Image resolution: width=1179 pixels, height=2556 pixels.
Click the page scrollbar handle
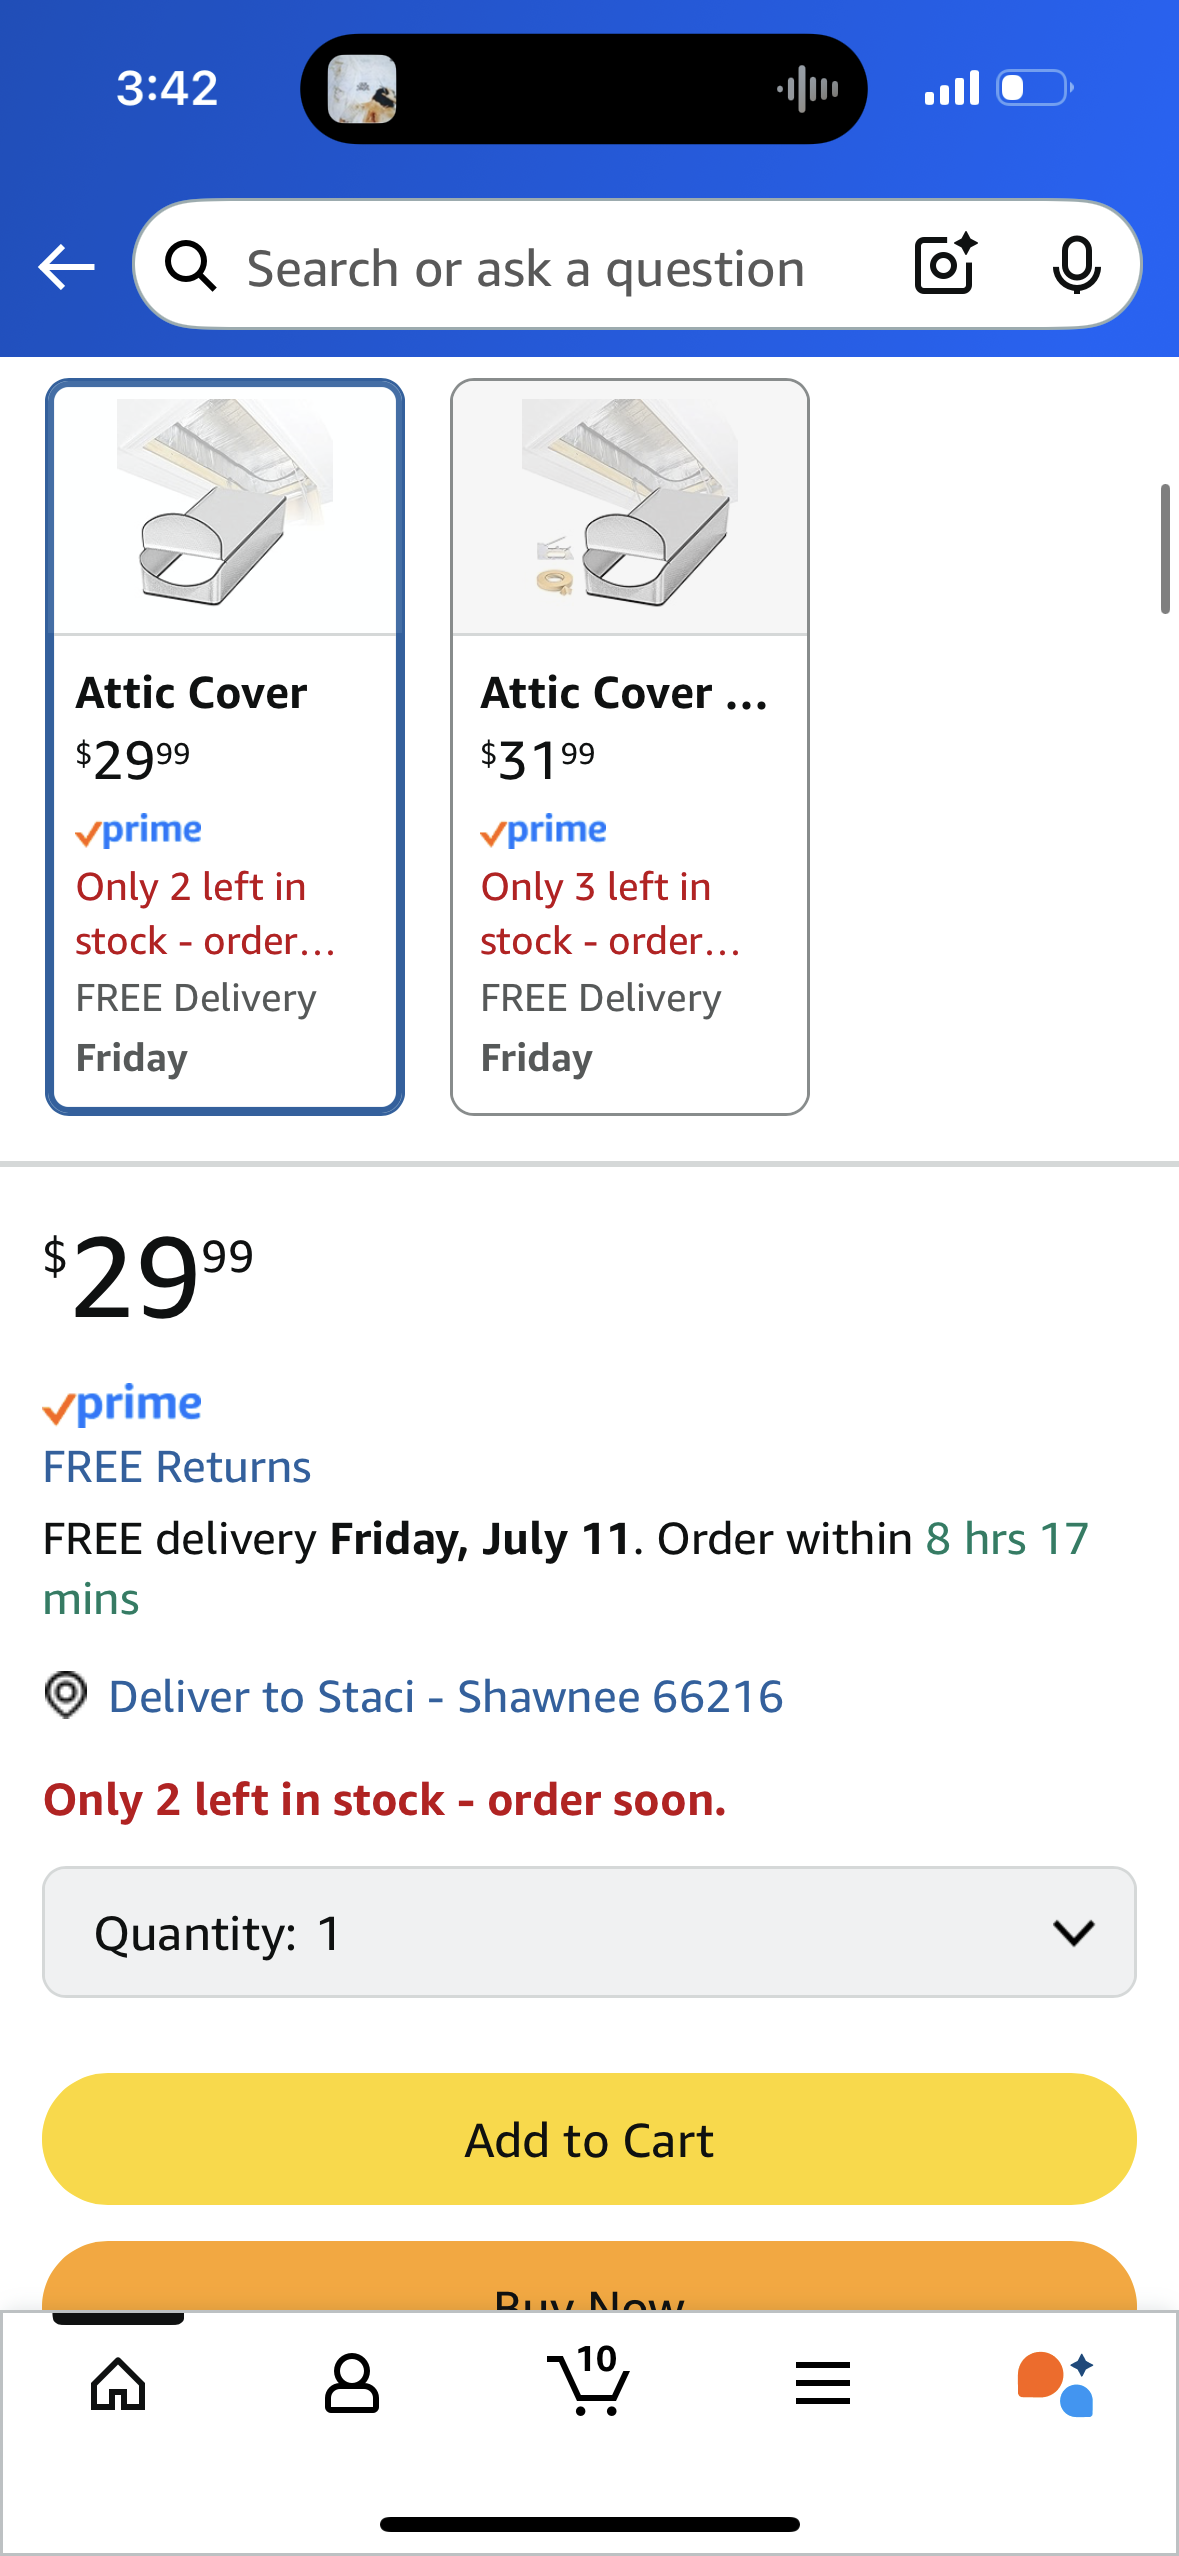pos(1165,548)
